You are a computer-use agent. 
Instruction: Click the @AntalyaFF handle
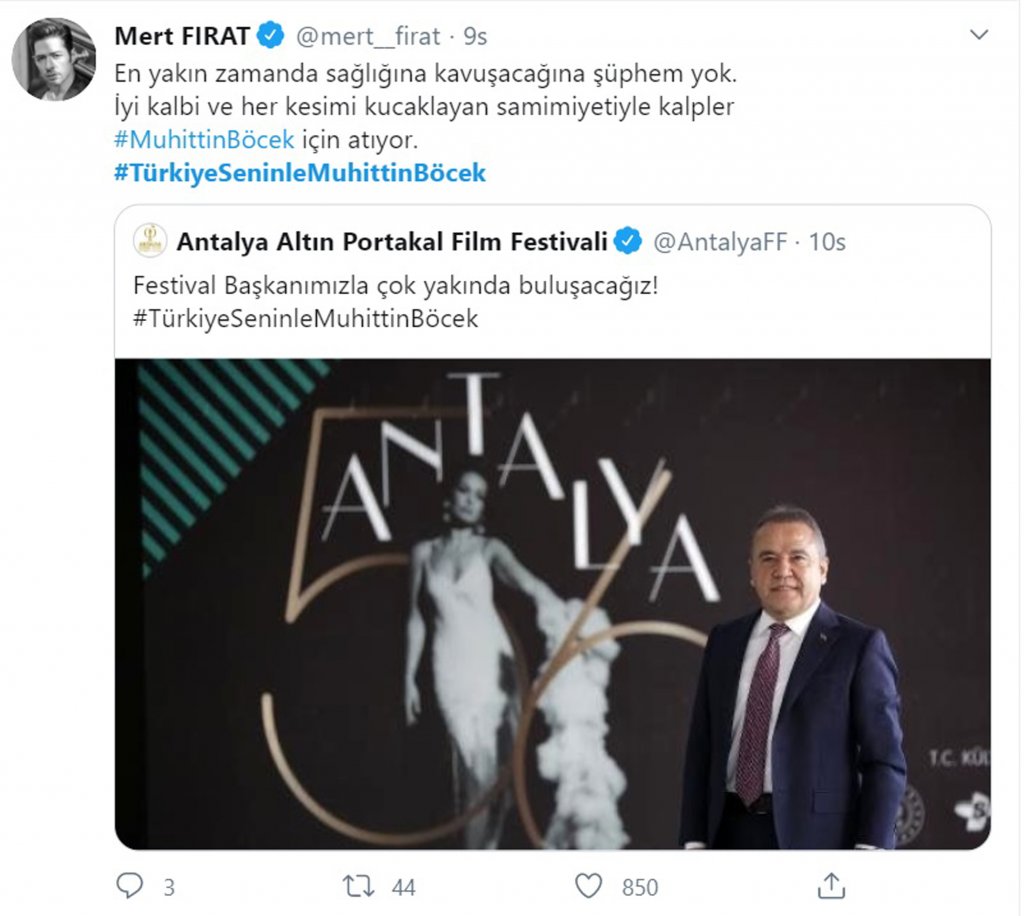tap(720, 241)
